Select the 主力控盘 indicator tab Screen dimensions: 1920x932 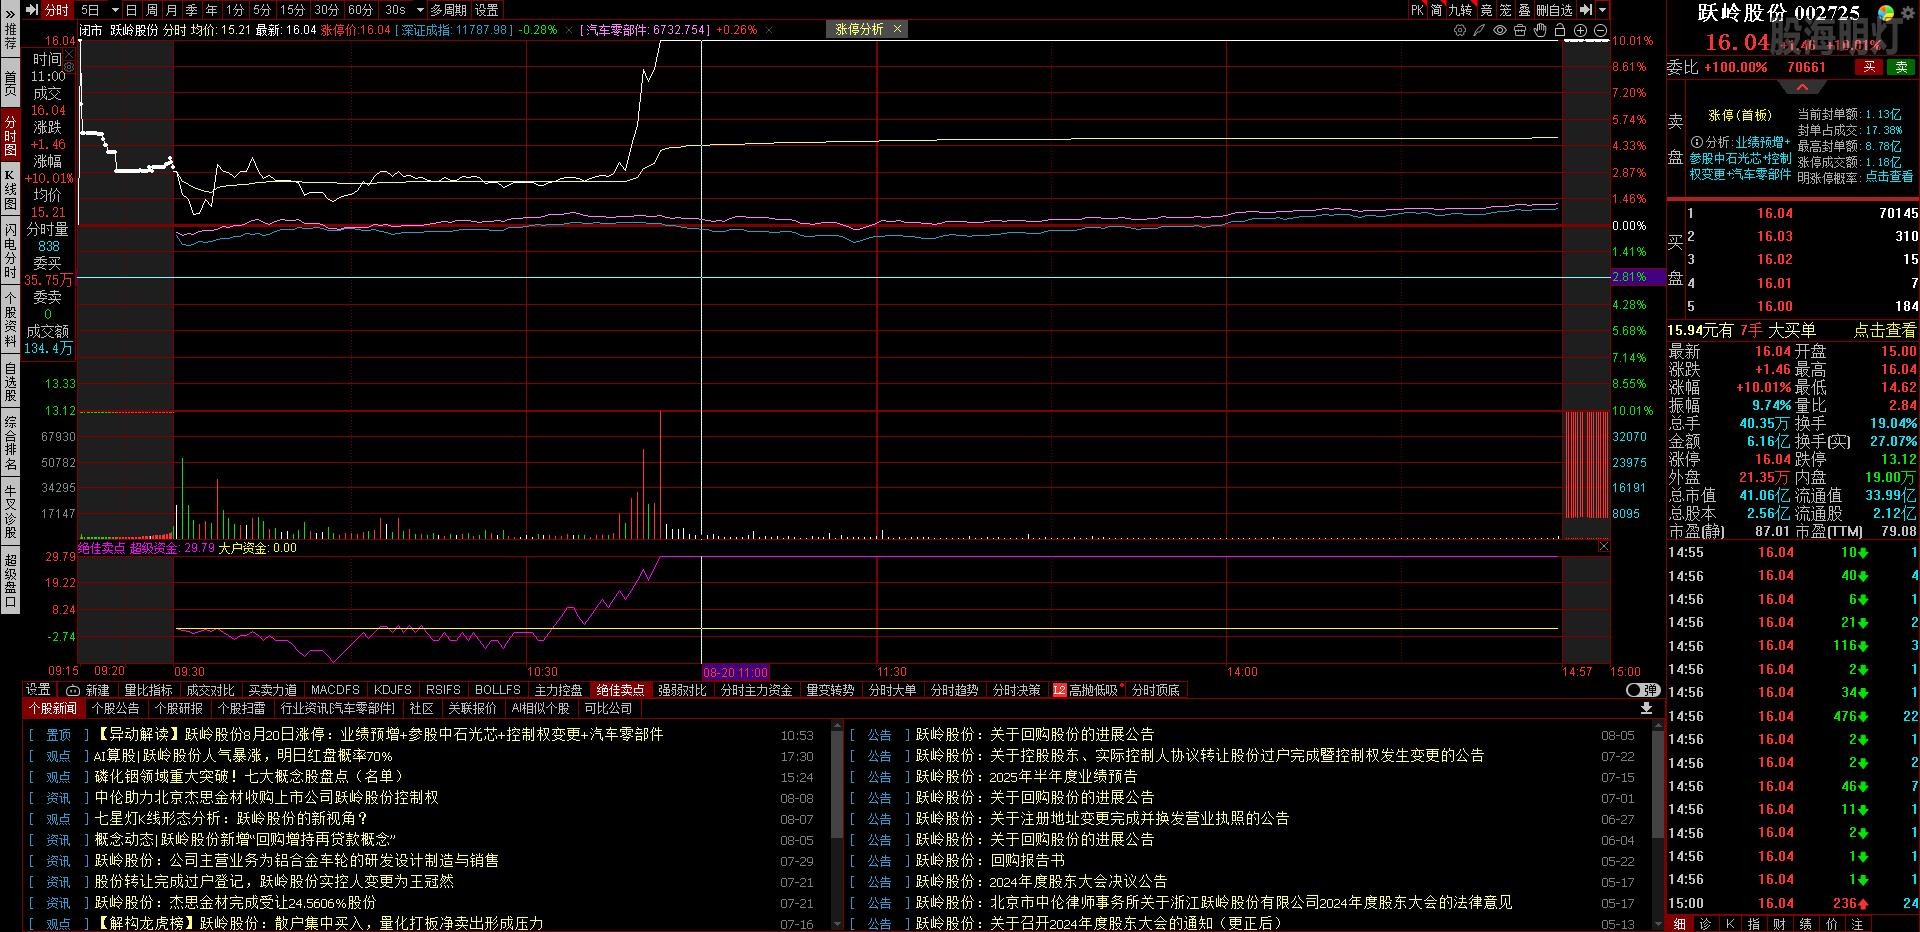pos(558,690)
